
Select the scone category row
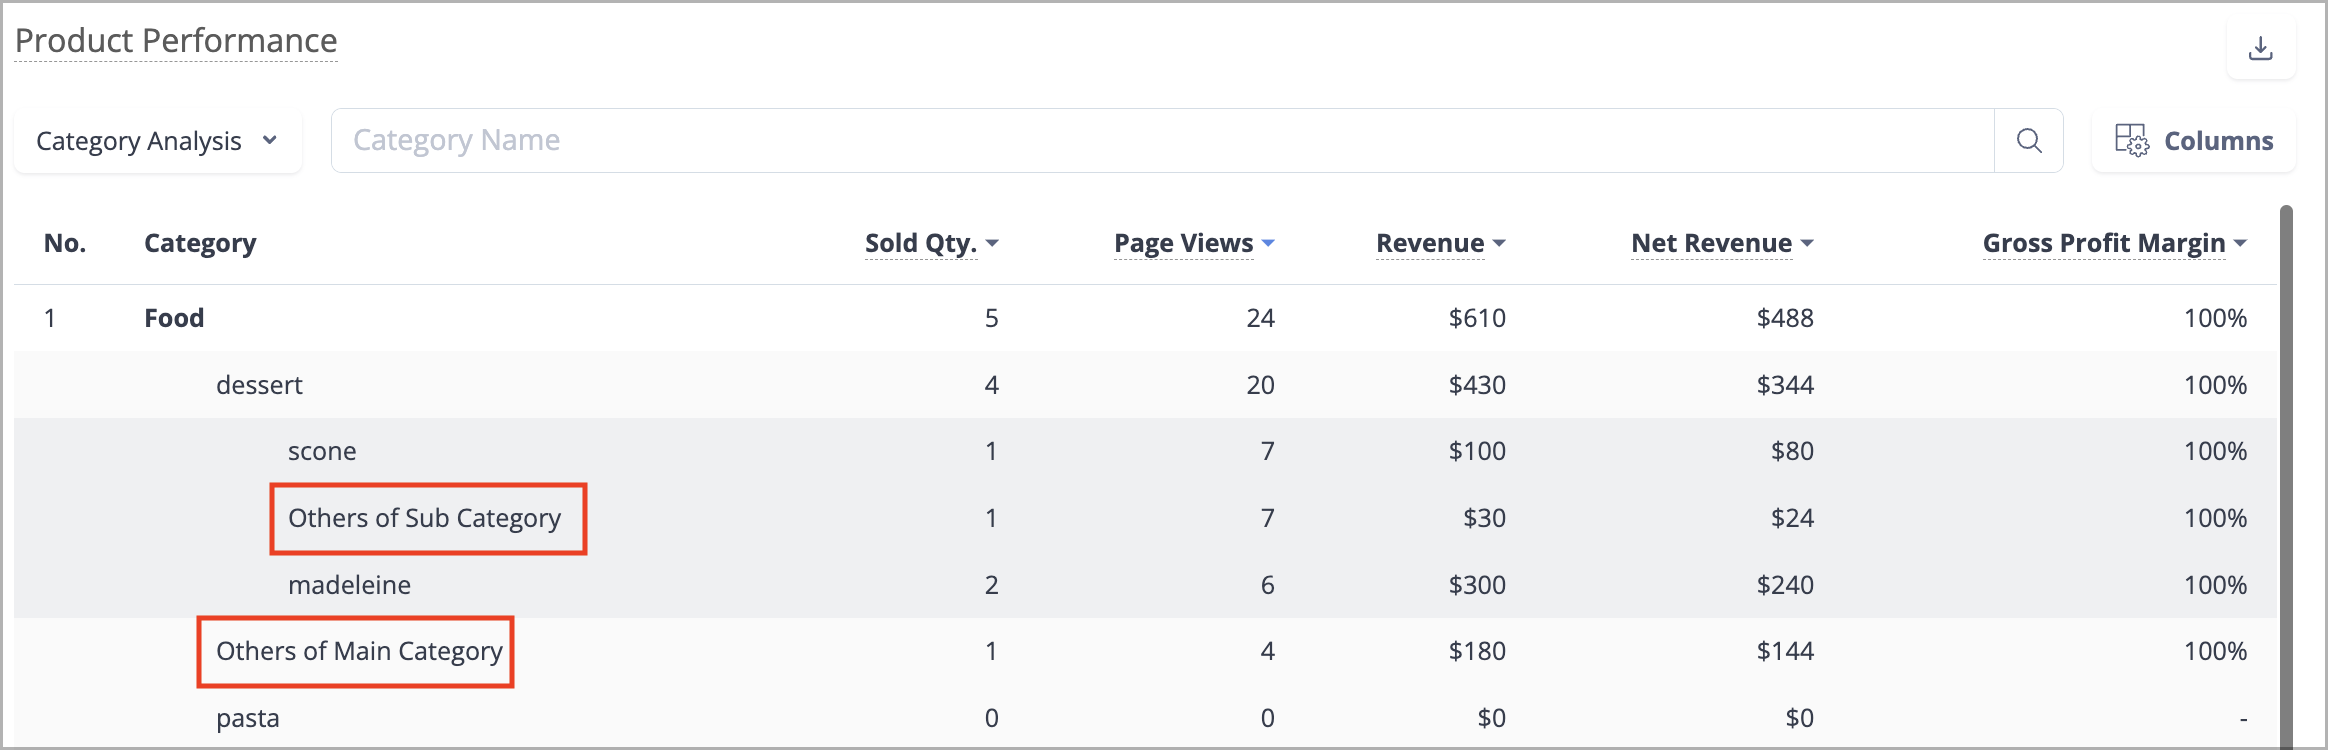1145,451
